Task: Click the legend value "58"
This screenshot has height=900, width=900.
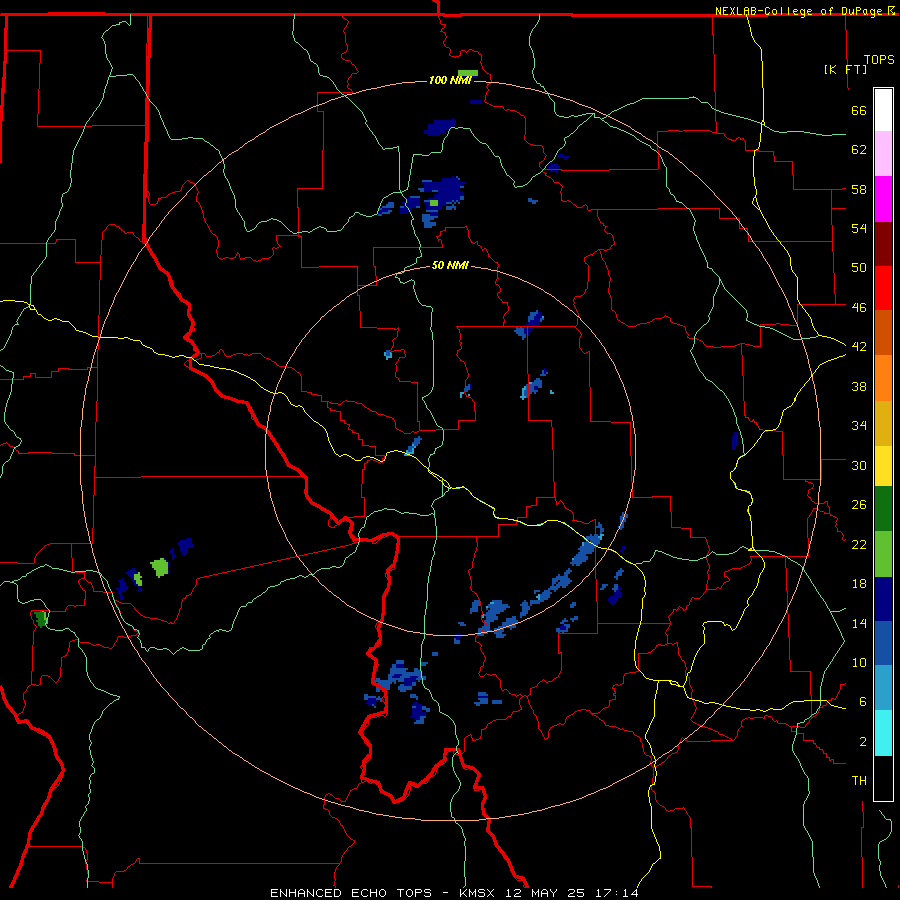Action: [x=859, y=189]
